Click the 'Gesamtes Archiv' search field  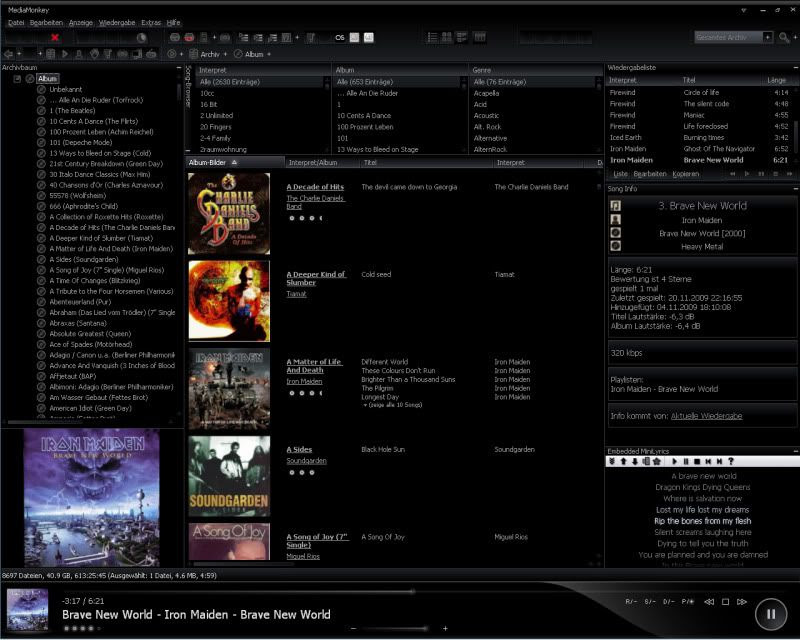(729, 37)
